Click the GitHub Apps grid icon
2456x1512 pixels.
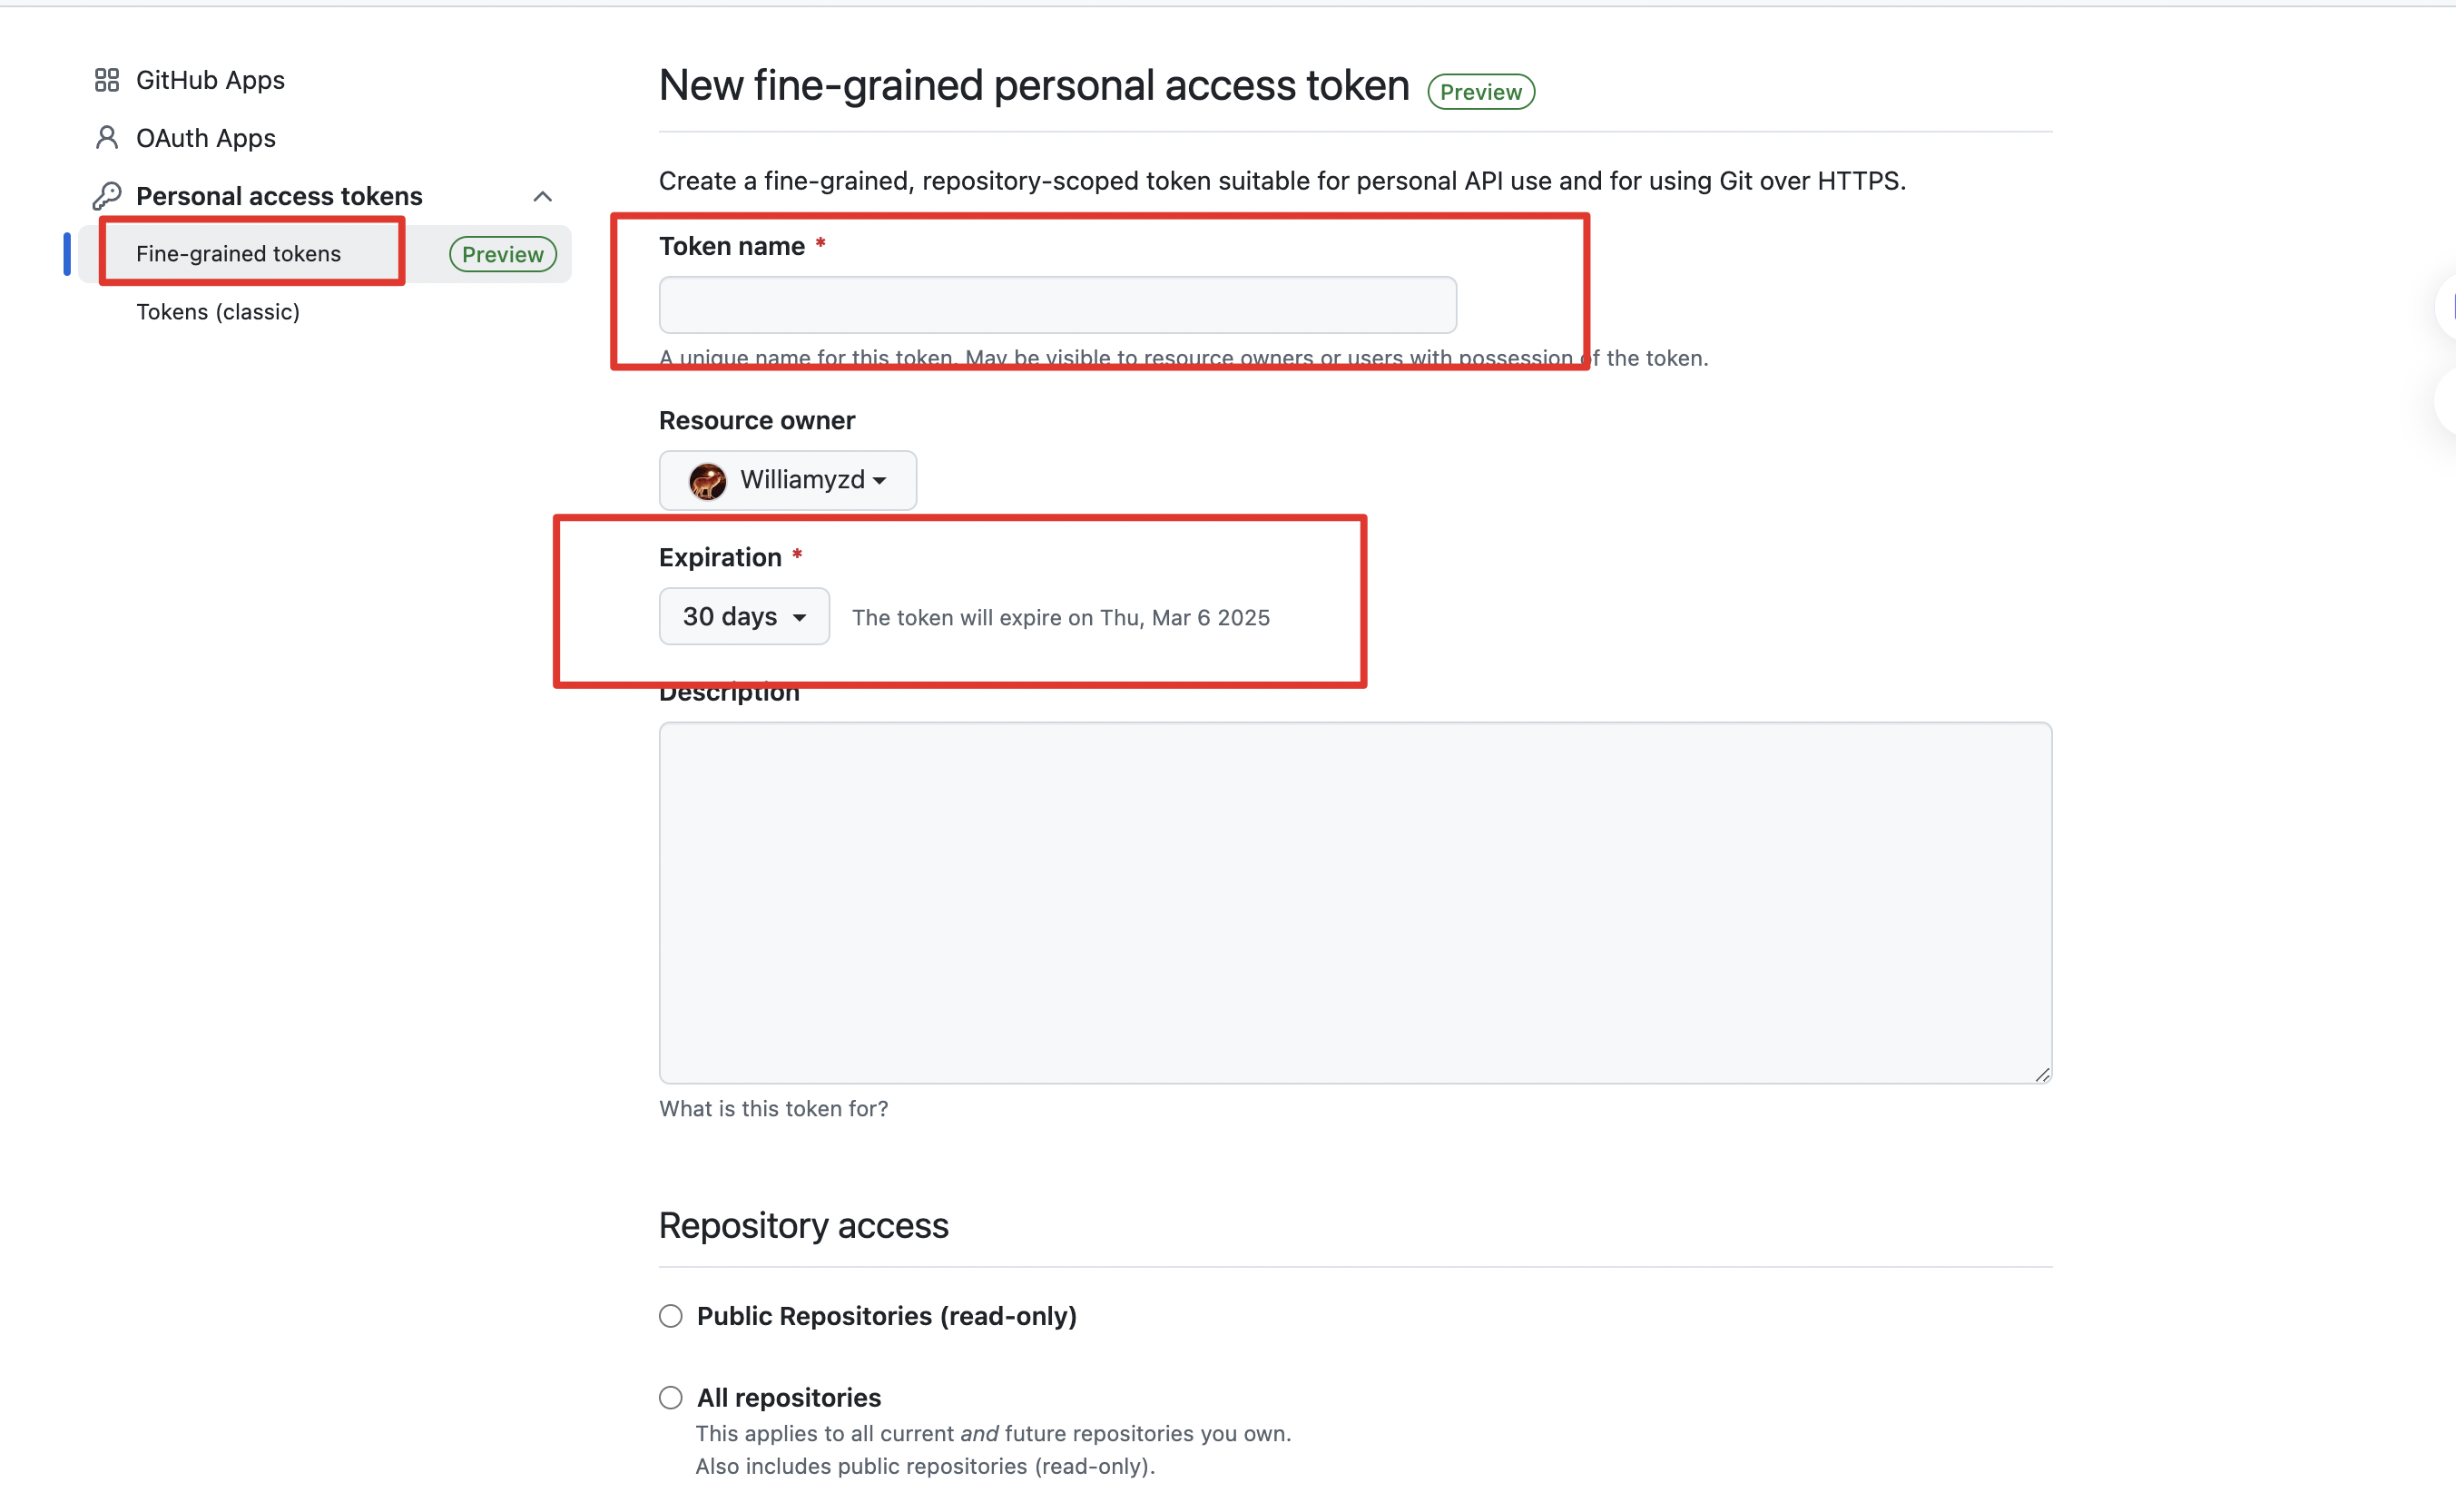[x=107, y=80]
